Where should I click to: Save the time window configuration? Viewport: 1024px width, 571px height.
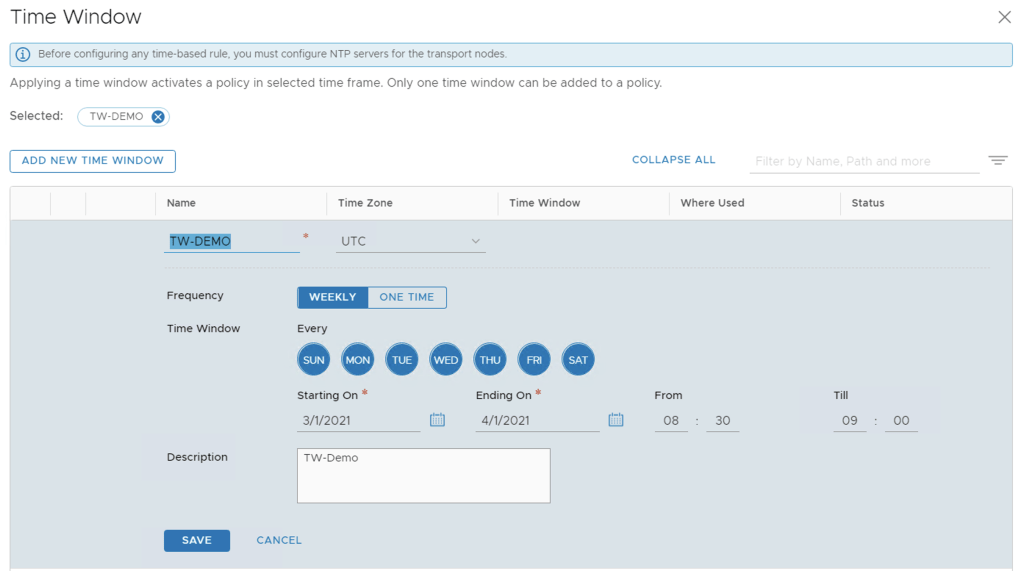pos(197,540)
